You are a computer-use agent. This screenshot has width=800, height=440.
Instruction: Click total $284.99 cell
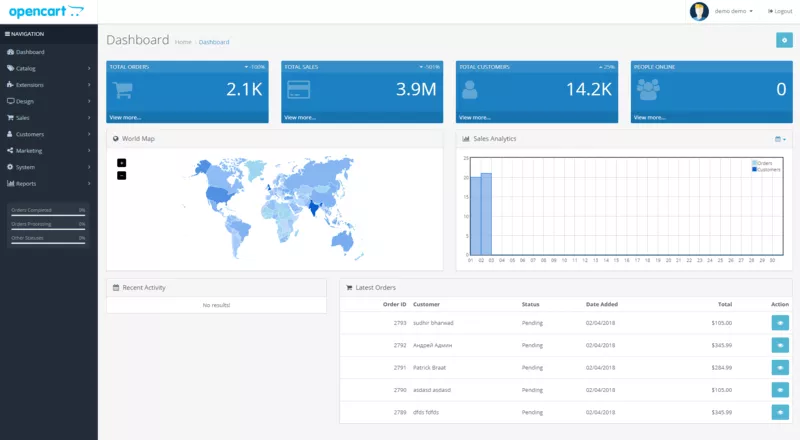721,368
